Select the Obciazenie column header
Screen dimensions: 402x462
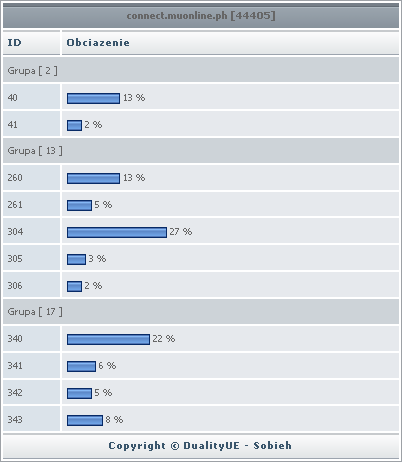pos(230,43)
